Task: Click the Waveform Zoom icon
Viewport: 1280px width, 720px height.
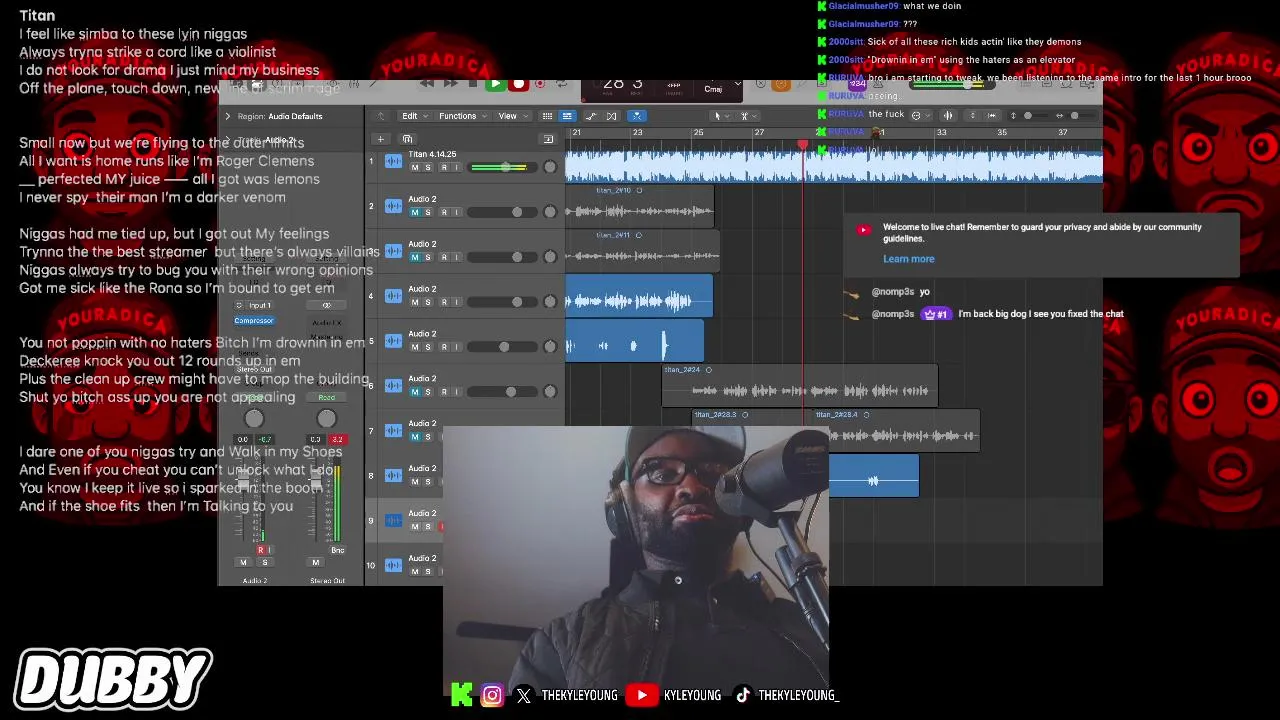Action: click(x=948, y=115)
